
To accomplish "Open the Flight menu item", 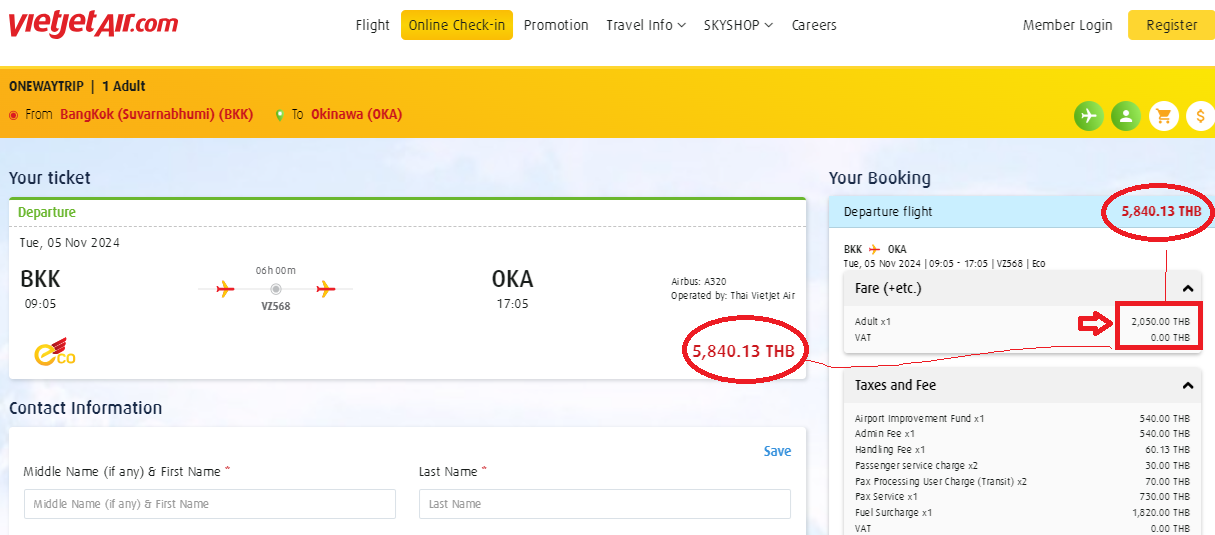I will (373, 25).
